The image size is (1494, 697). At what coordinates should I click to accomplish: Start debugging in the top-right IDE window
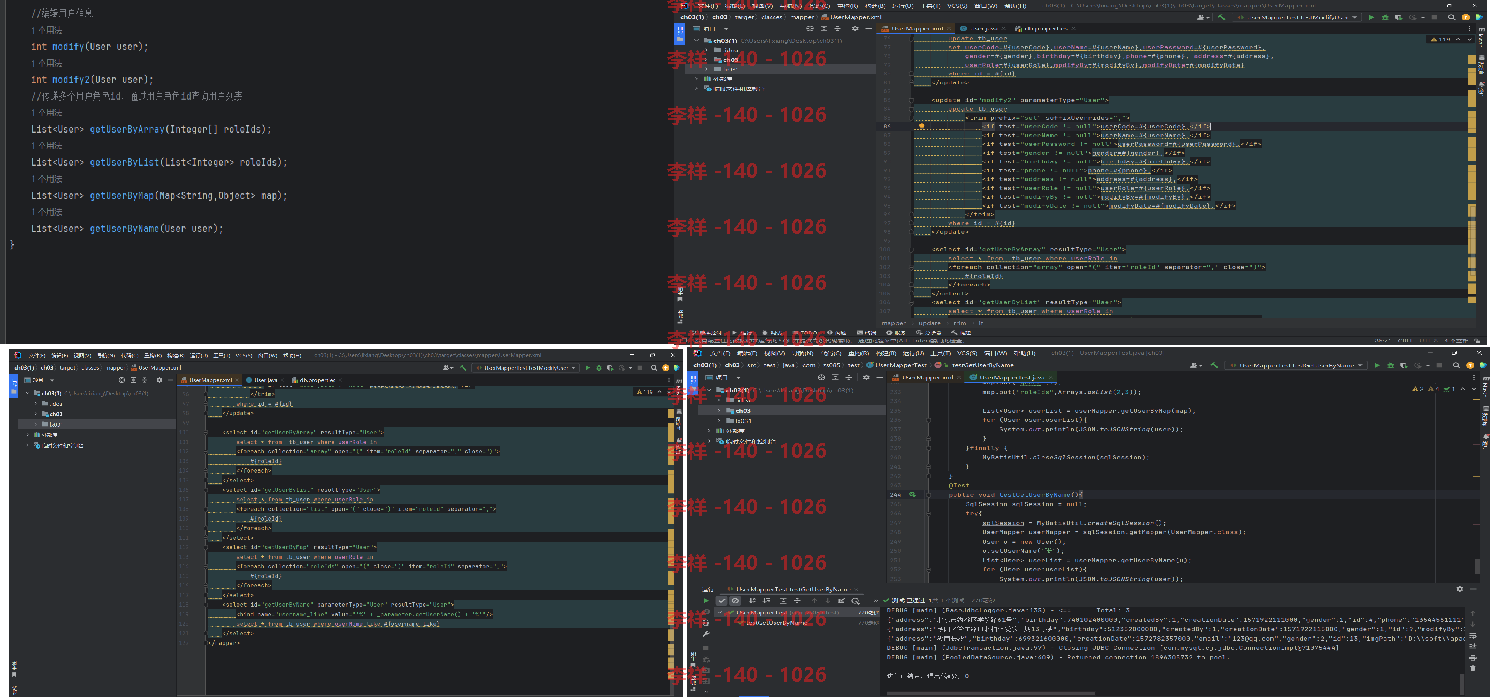click(1385, 17)
